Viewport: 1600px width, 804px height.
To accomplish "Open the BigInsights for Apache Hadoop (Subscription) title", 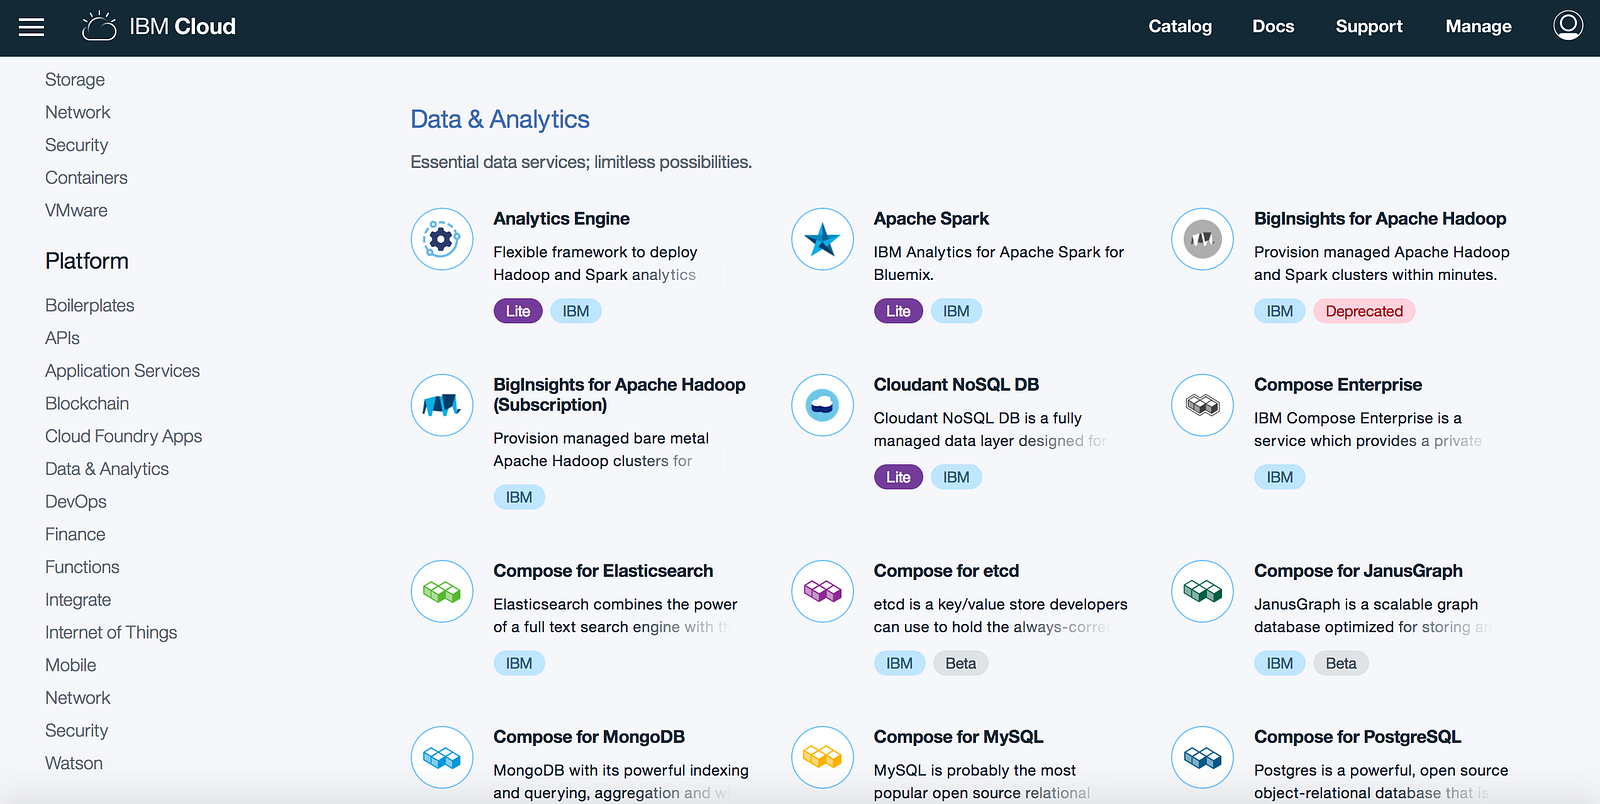I will tap(619, 395).
